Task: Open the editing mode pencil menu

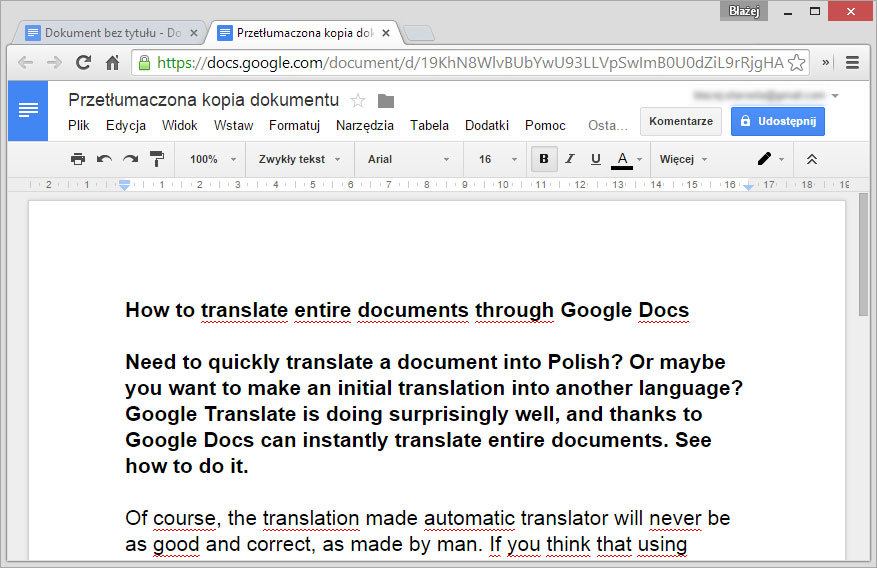Action: coord(771,159)
